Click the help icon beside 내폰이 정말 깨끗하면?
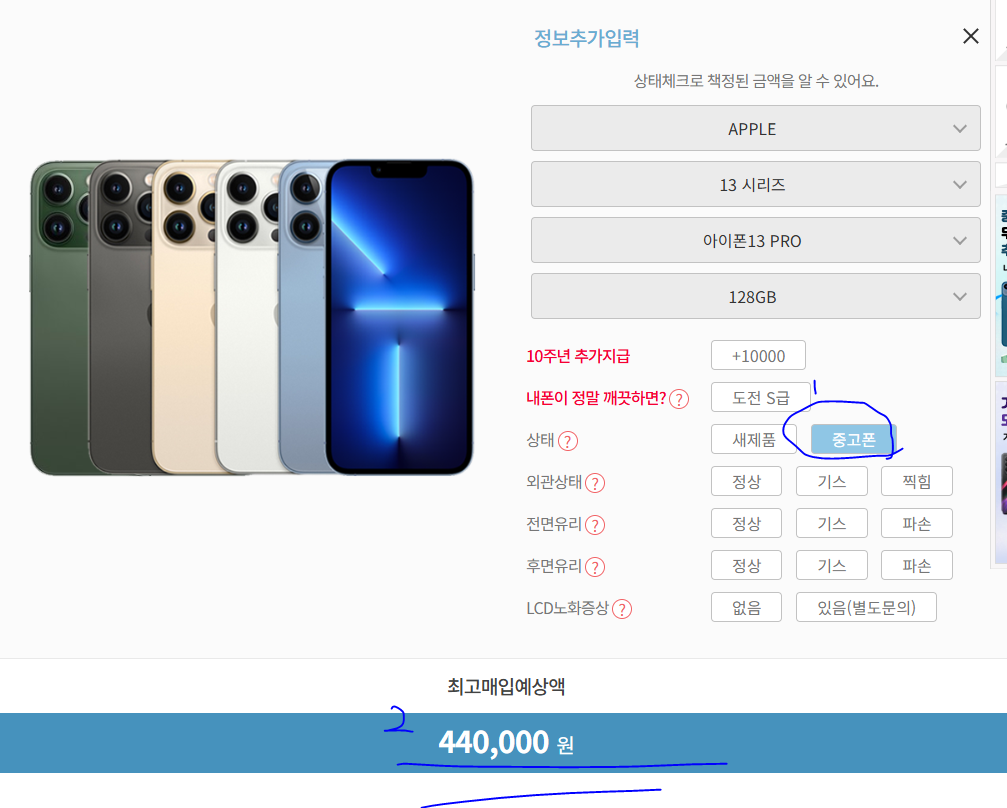This screenshot has width=1007, height=808. [679, 400]
